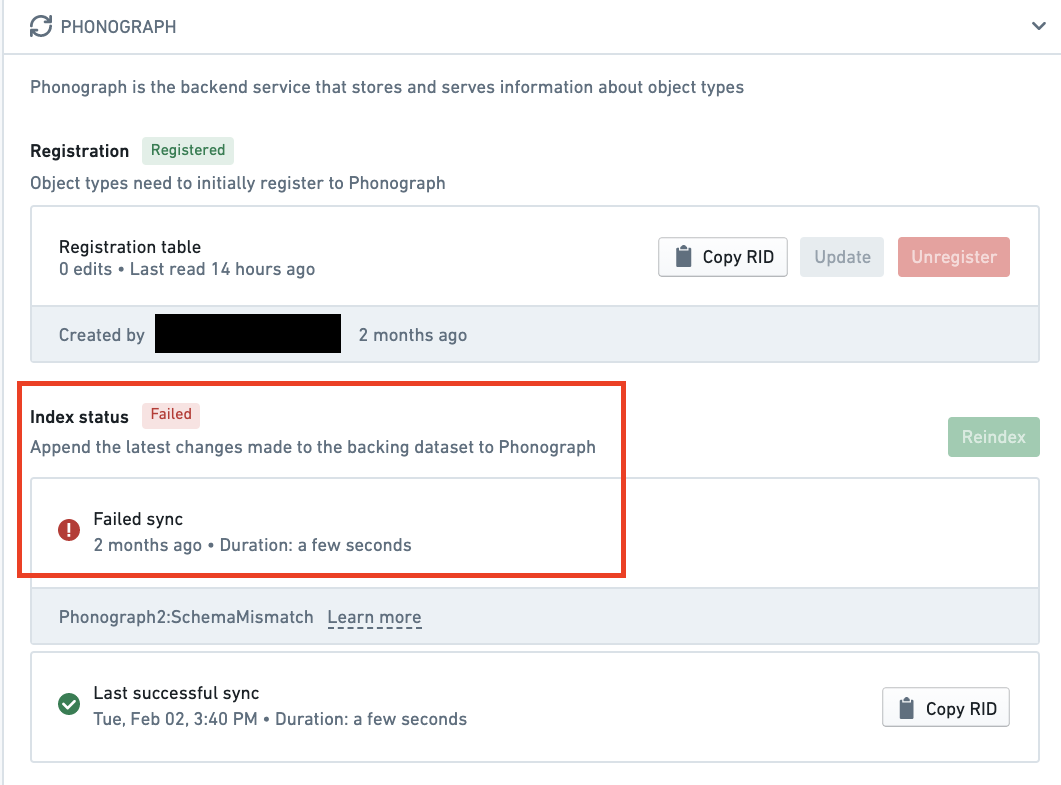Click the 'Tue, Feb 02, 3:40 PM' timestamp
The image size is (1061, 785).
[x=175, y=719]
